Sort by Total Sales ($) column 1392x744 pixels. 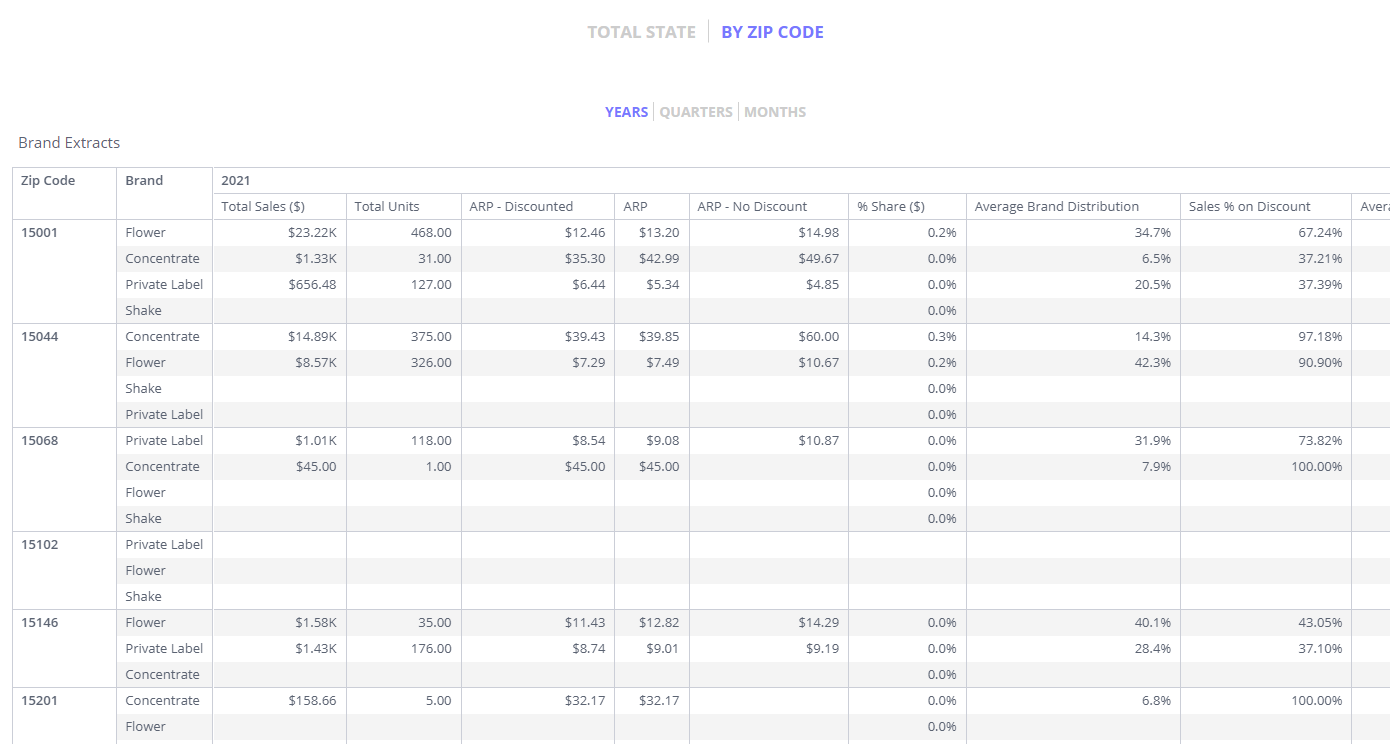coord(263,207)
